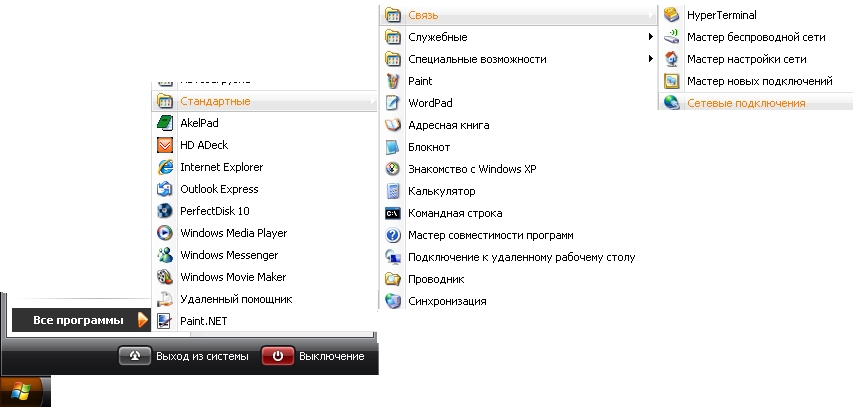The image size is (854, 407).
Task: Click the red Выключение power button
Action: (x=278, y=356)
